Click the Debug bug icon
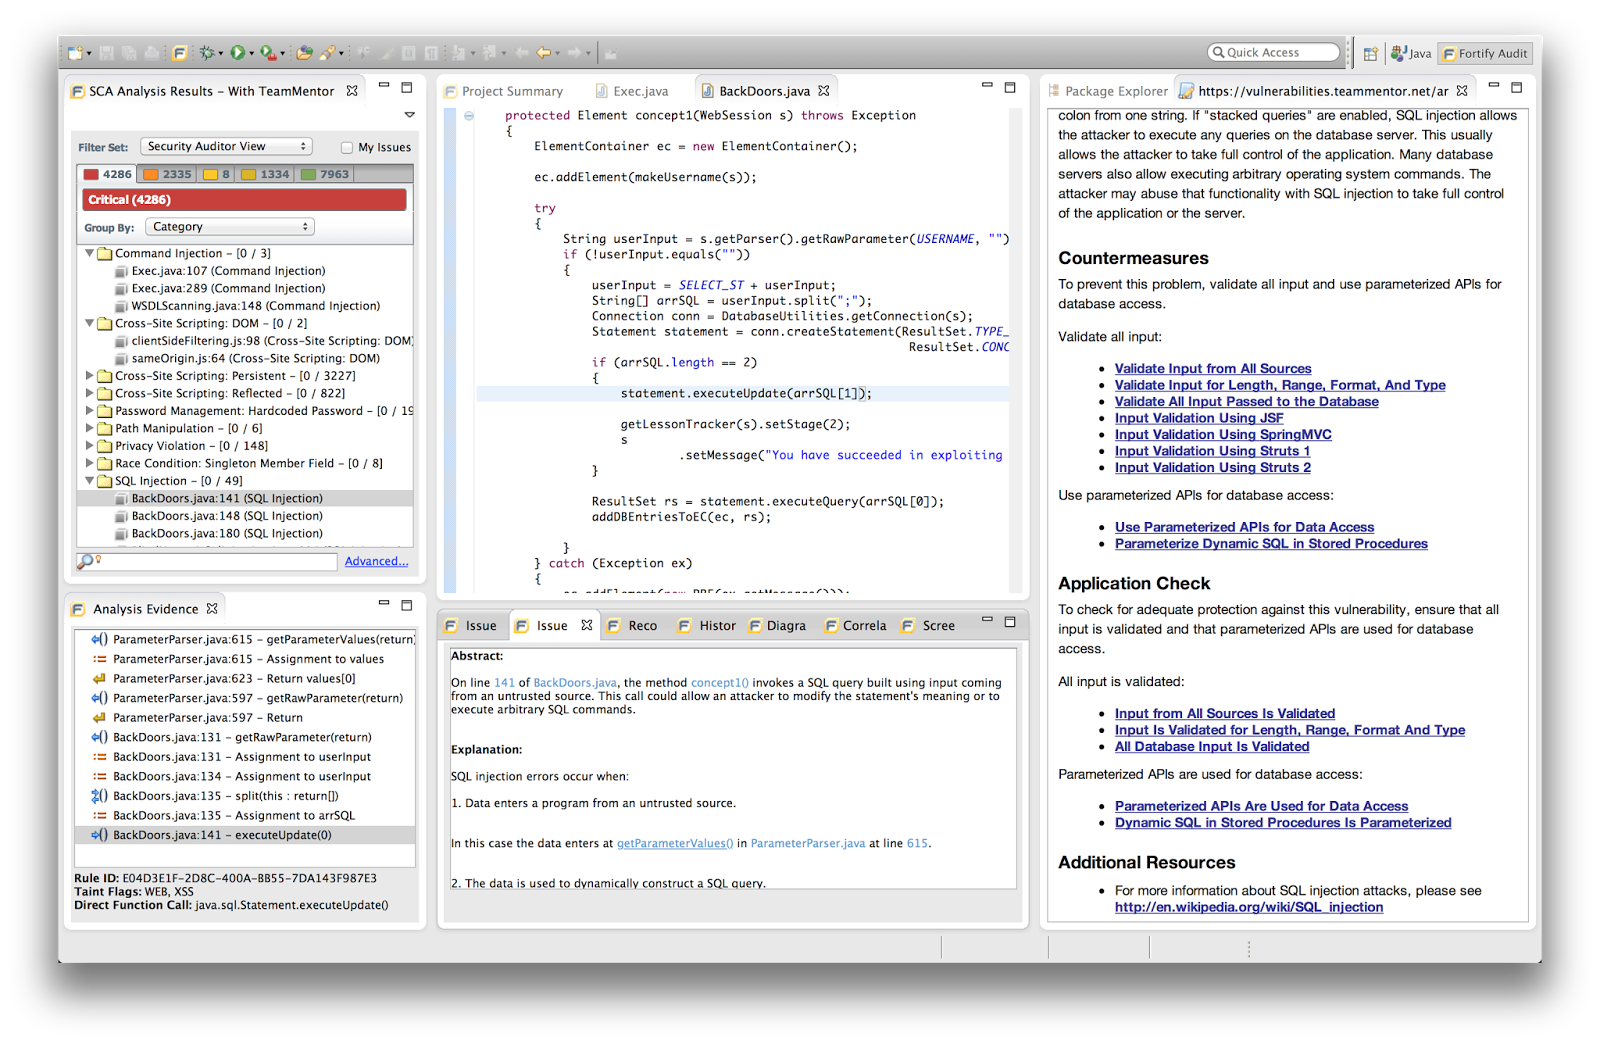This screenshot has width=1600, height=1044. (207, 53)
